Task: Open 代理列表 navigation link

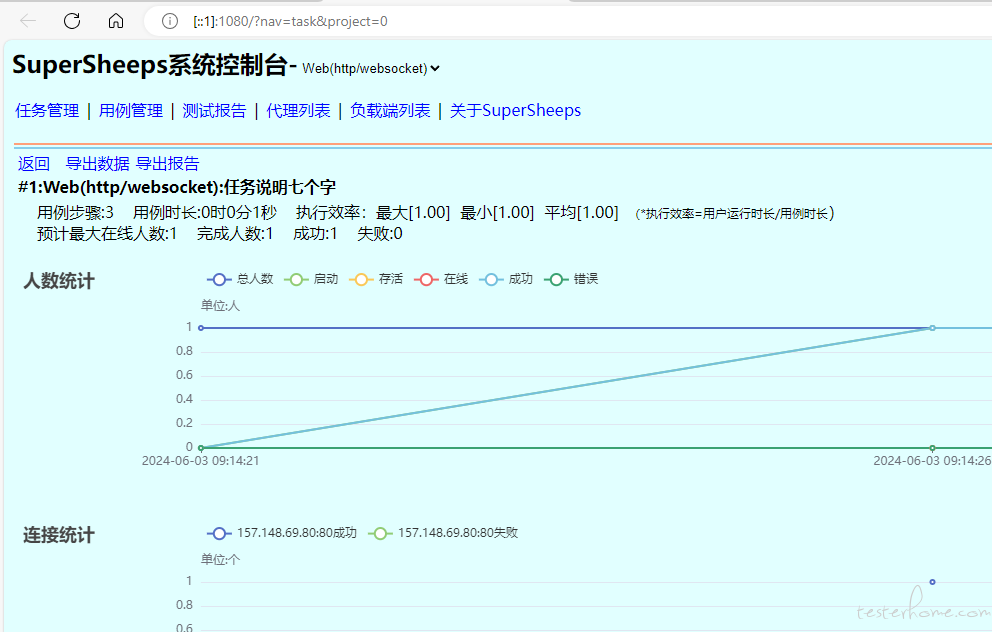Action: point(299,111)
